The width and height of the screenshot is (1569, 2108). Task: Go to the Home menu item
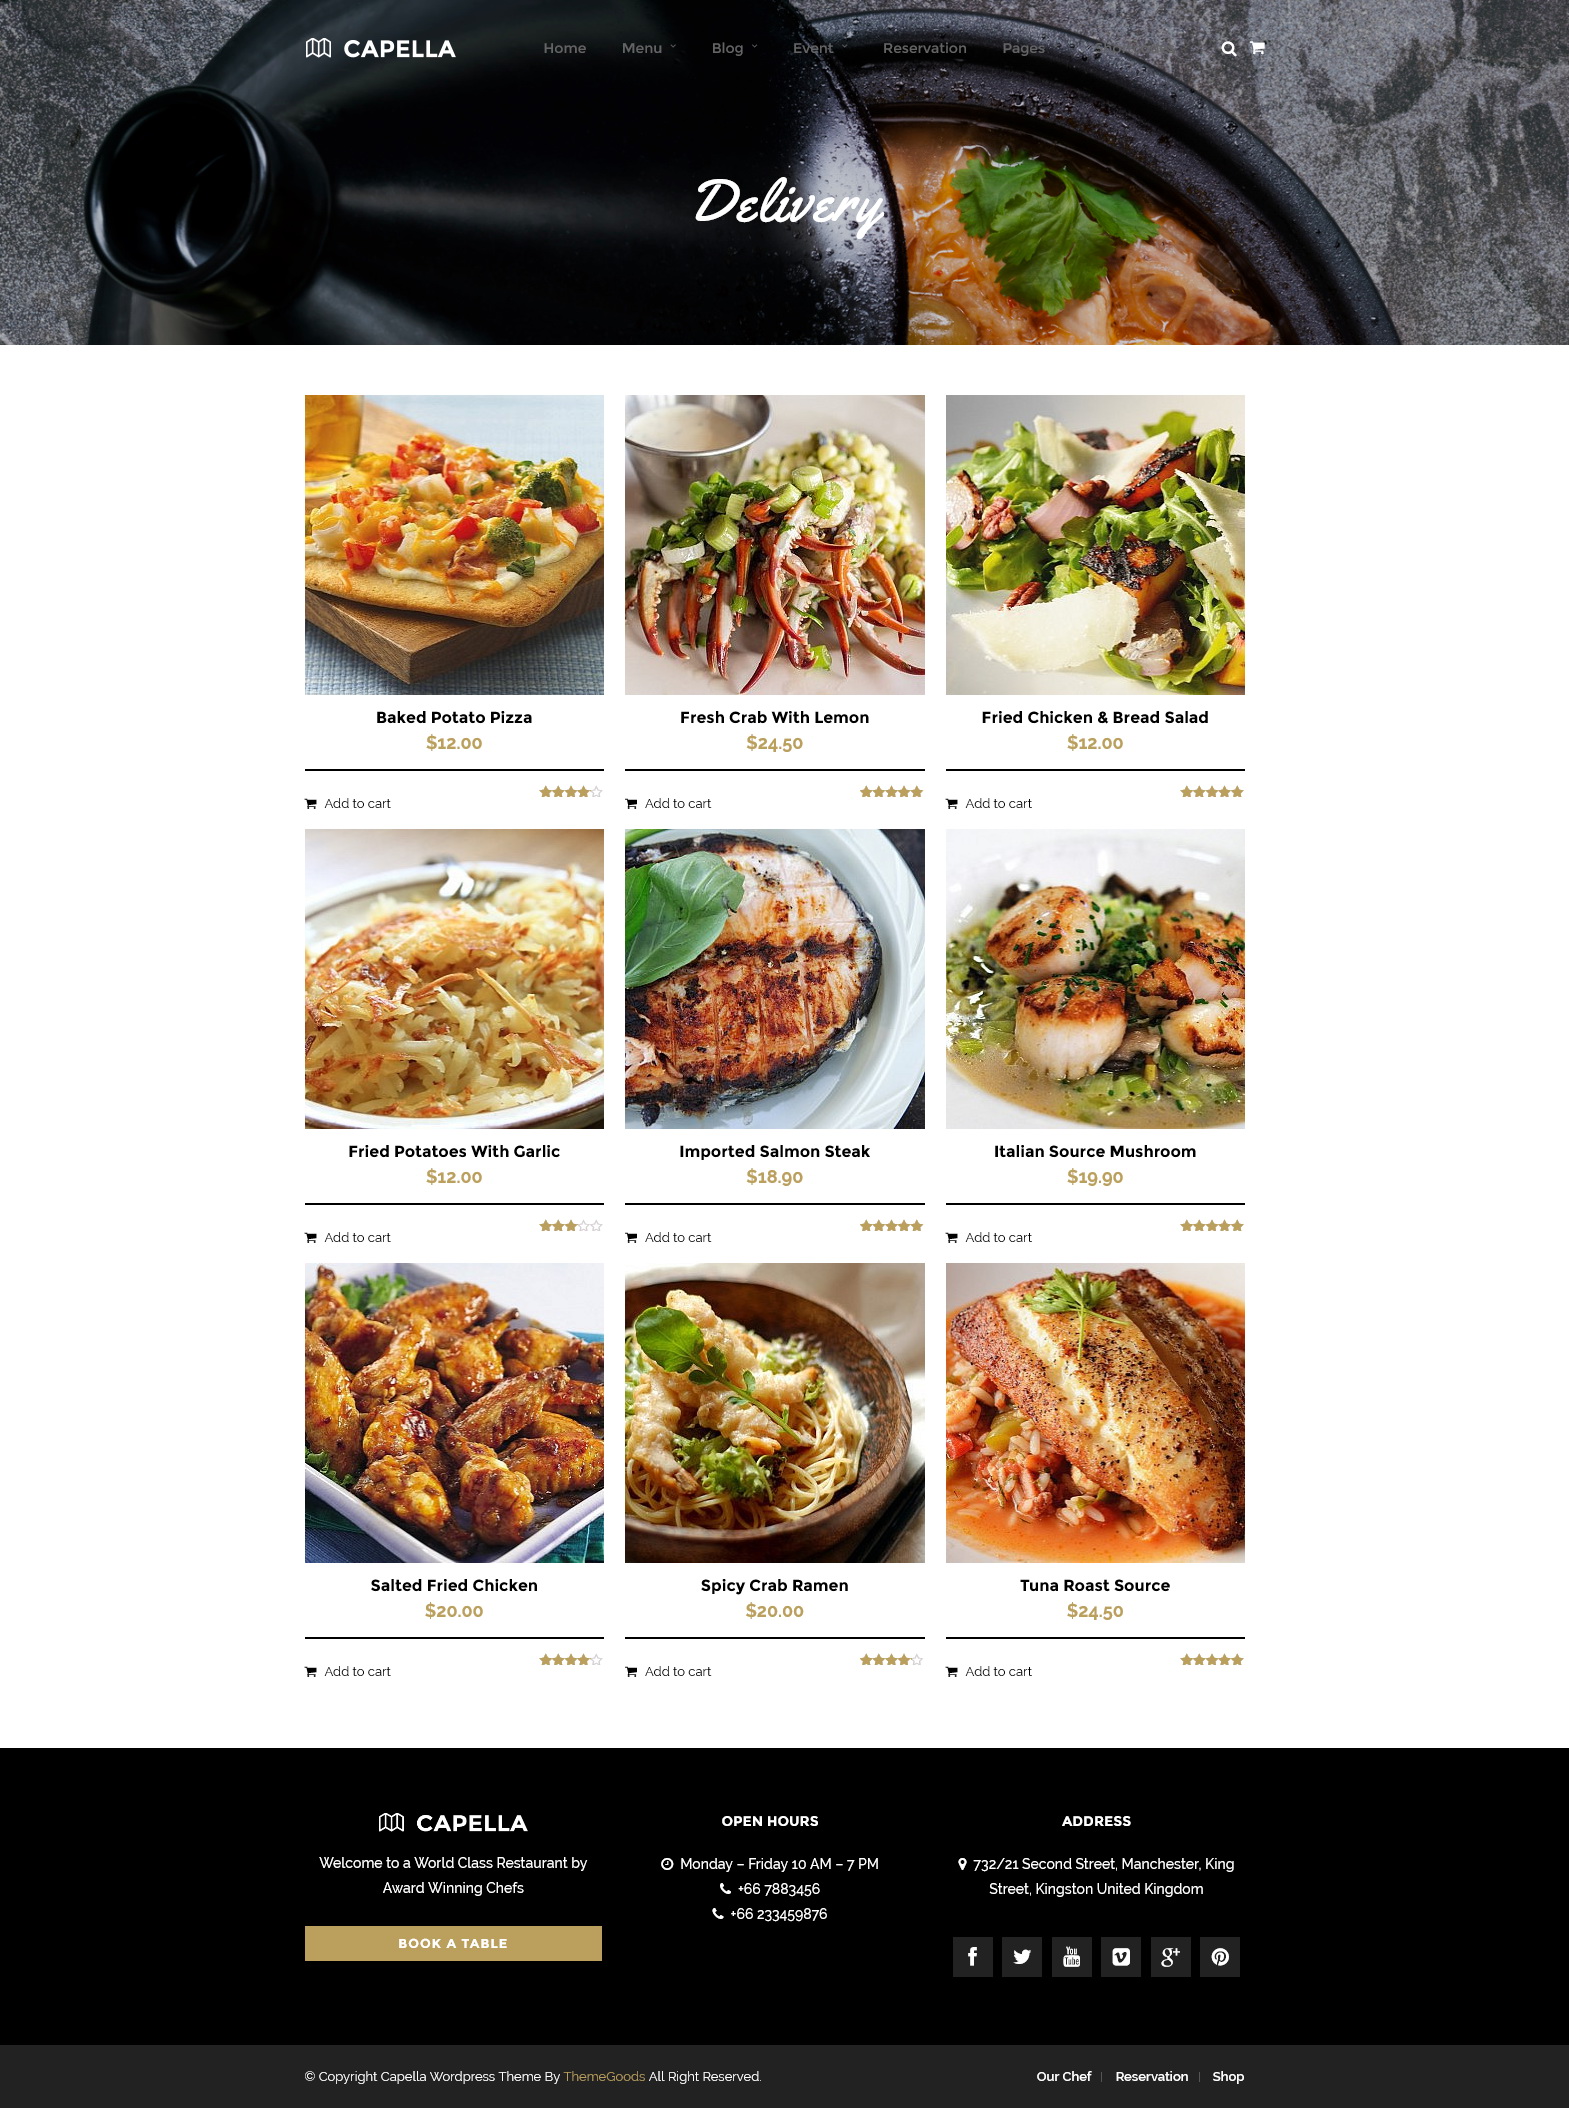click(565, 48)
